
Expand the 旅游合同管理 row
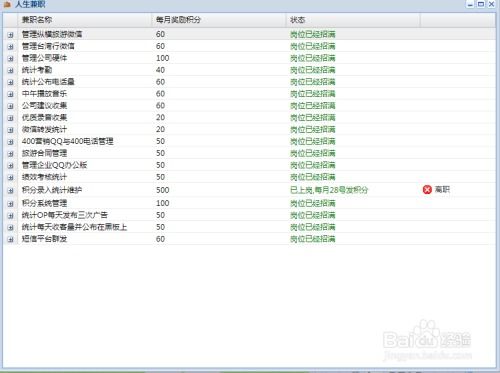10,154
